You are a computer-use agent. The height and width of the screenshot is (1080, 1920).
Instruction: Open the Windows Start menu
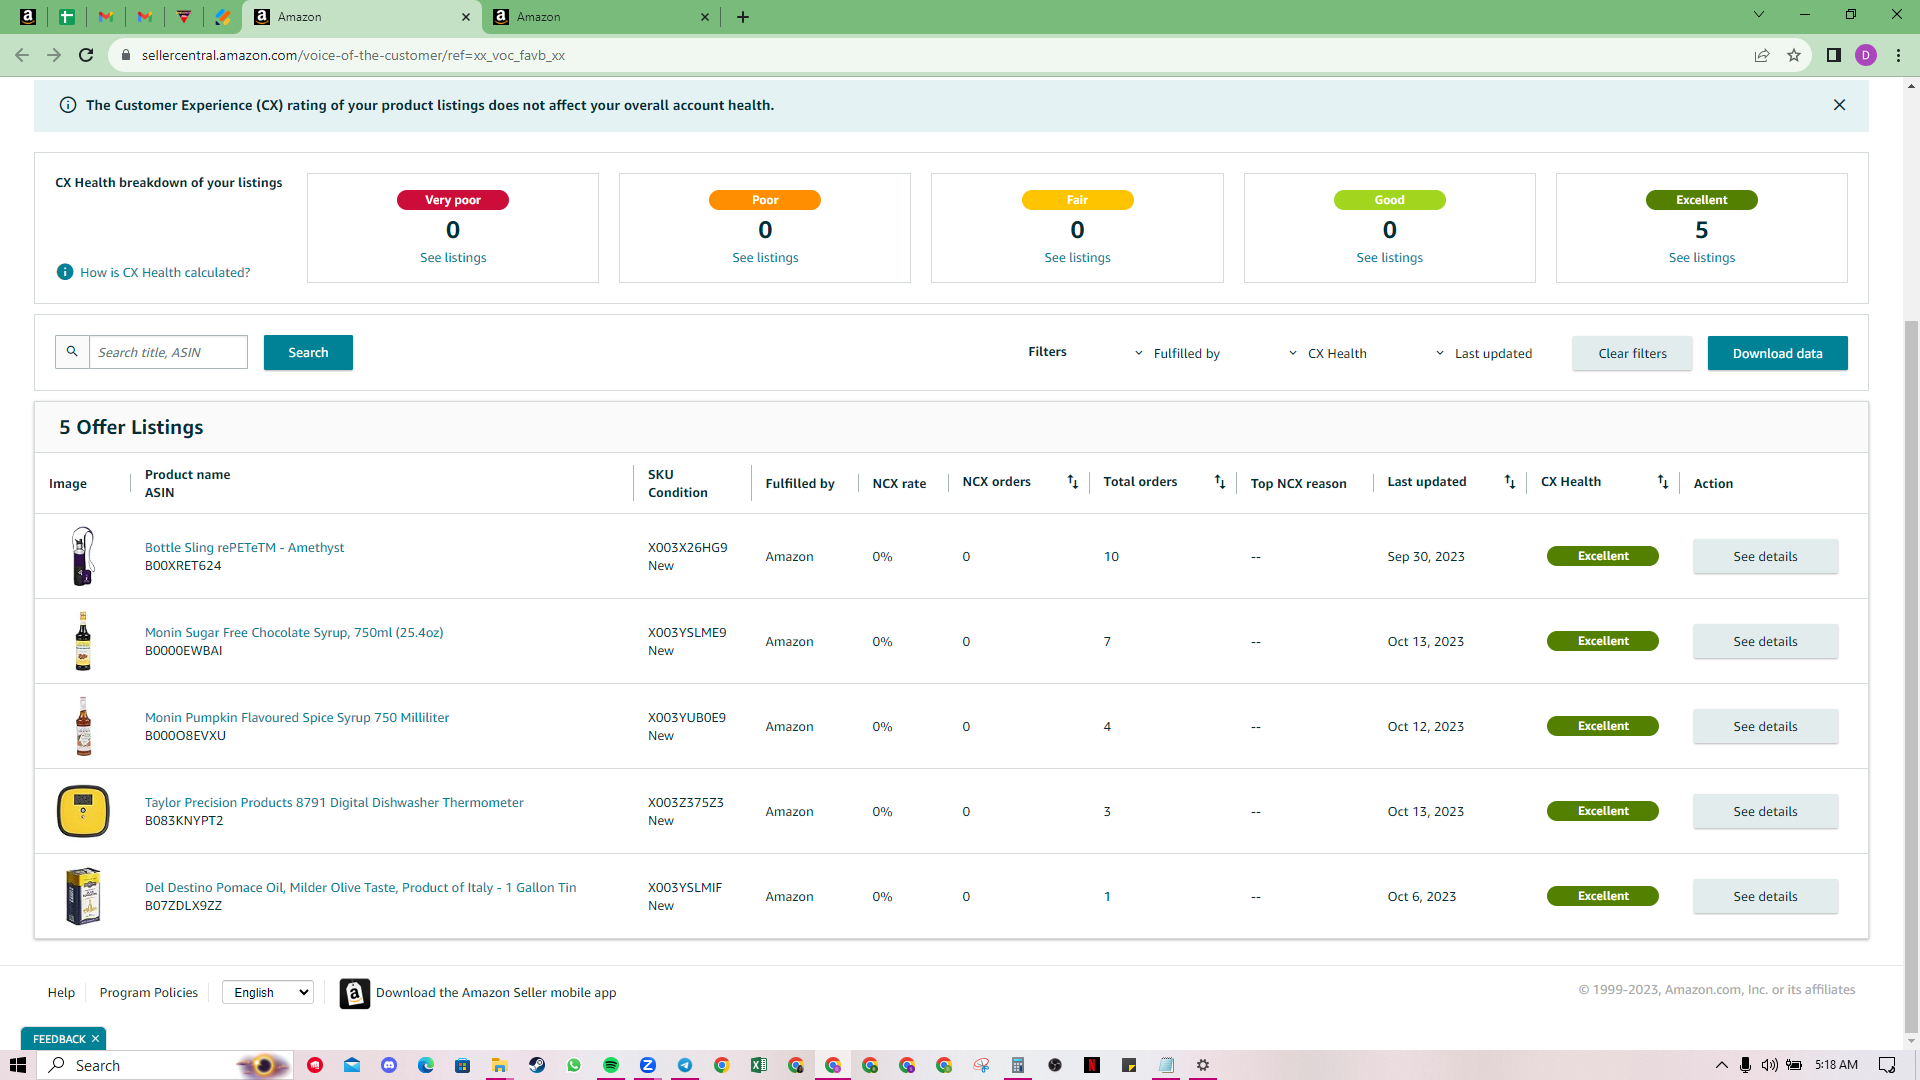point(18,1065)
